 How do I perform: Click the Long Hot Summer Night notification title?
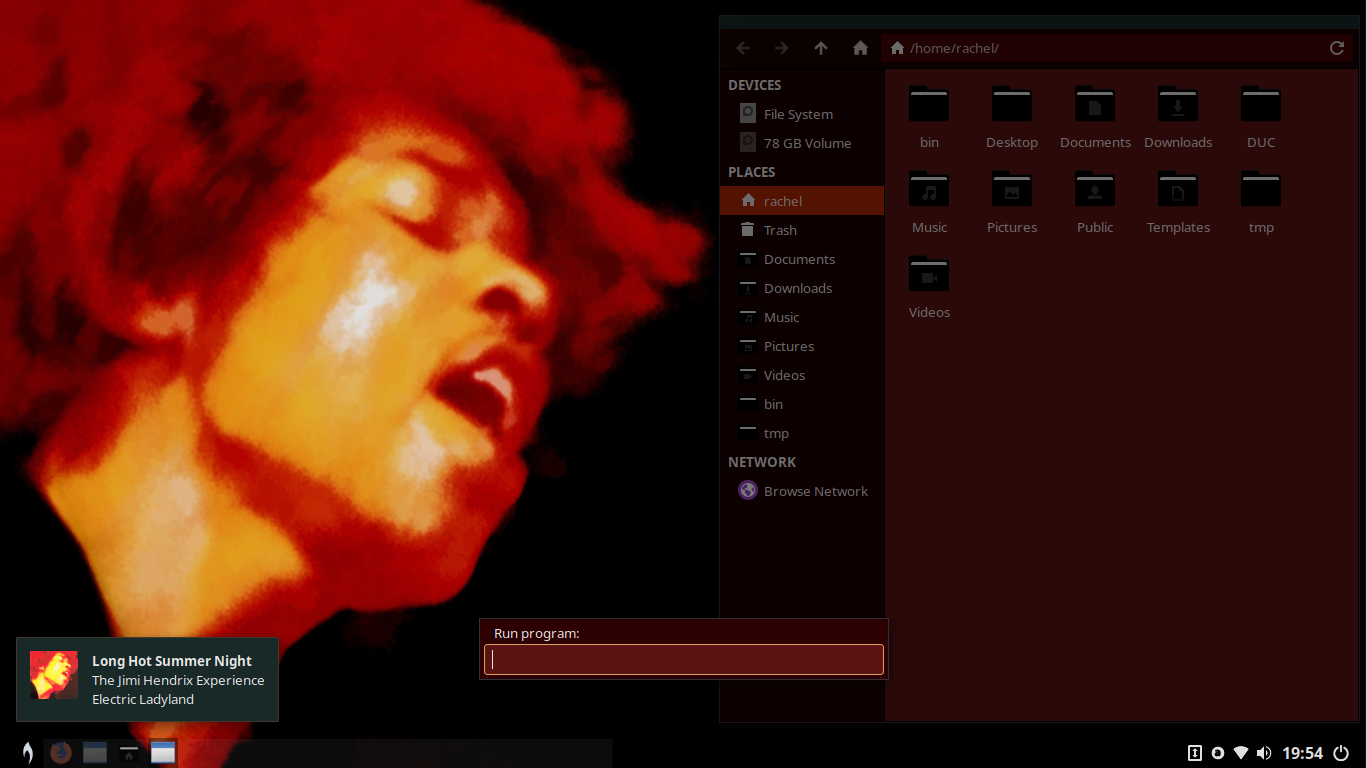[x=172, y=661]
